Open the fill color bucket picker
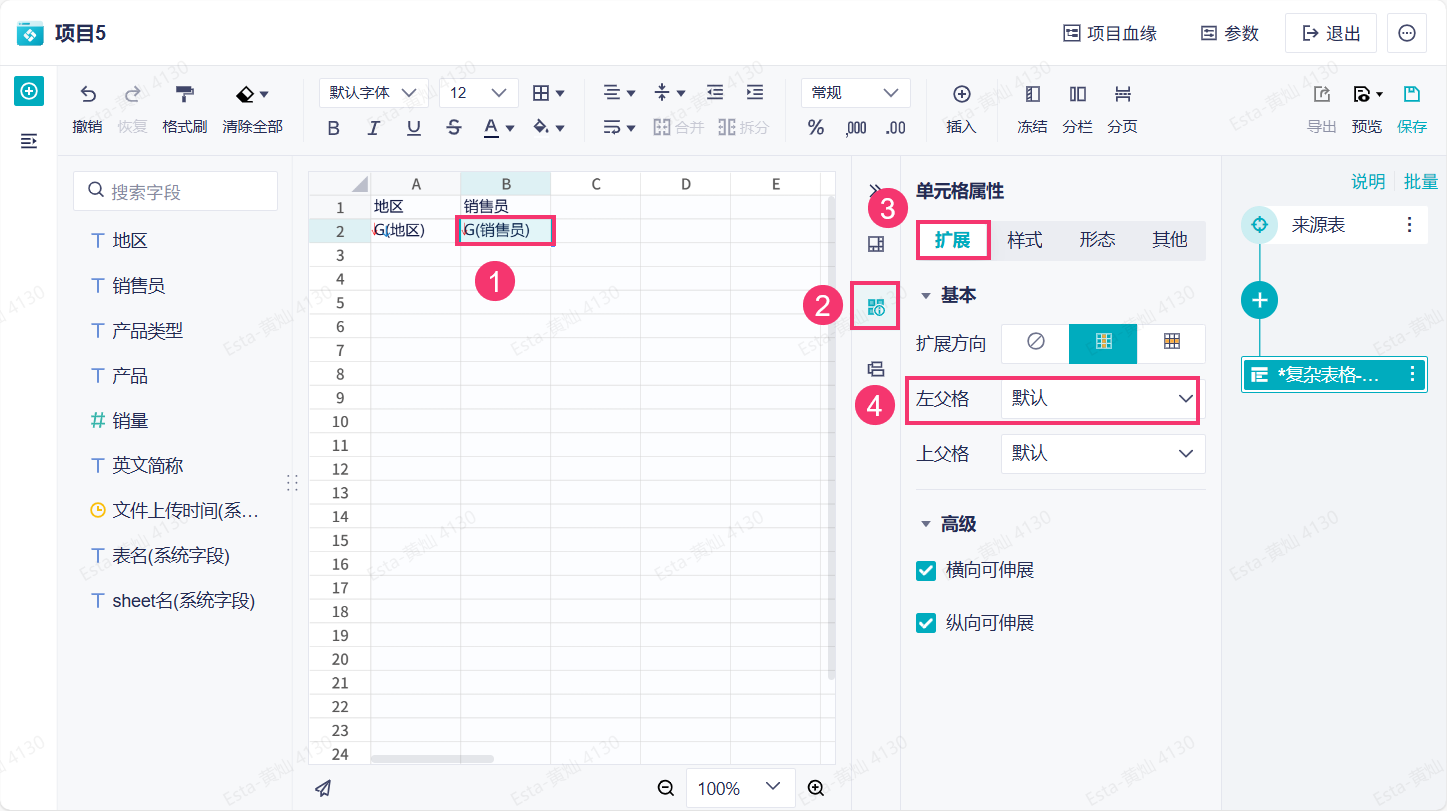 pos(549,128)
